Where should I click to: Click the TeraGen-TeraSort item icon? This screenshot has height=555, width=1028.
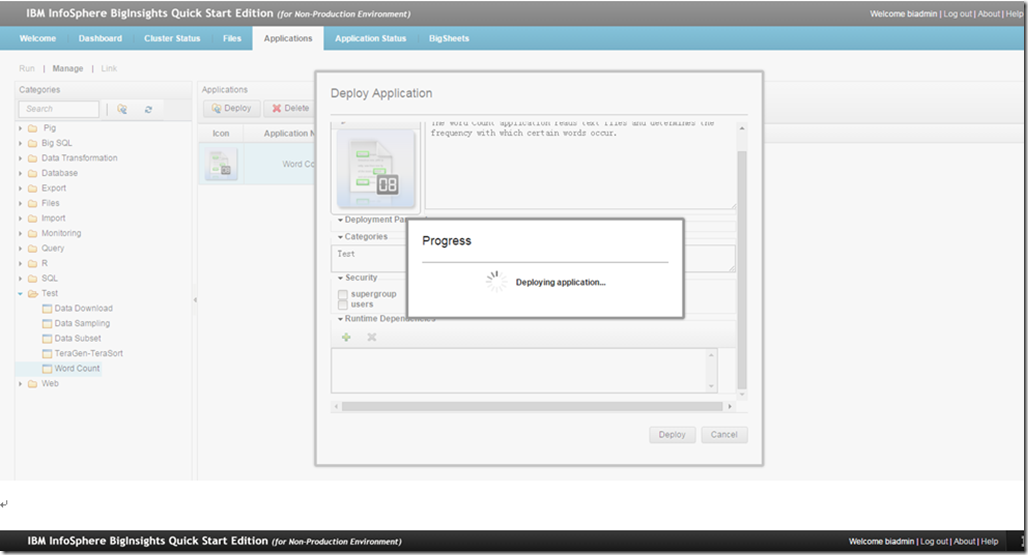point(47,354)
